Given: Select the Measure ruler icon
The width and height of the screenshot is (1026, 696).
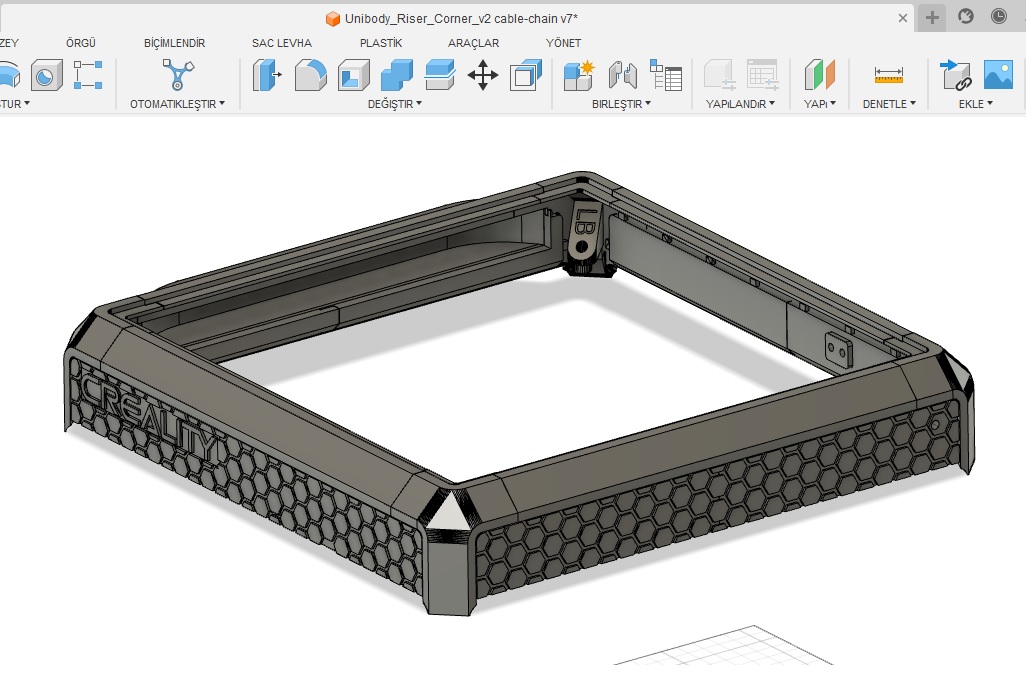Looking at the screenshot, I should pos(888,75).
